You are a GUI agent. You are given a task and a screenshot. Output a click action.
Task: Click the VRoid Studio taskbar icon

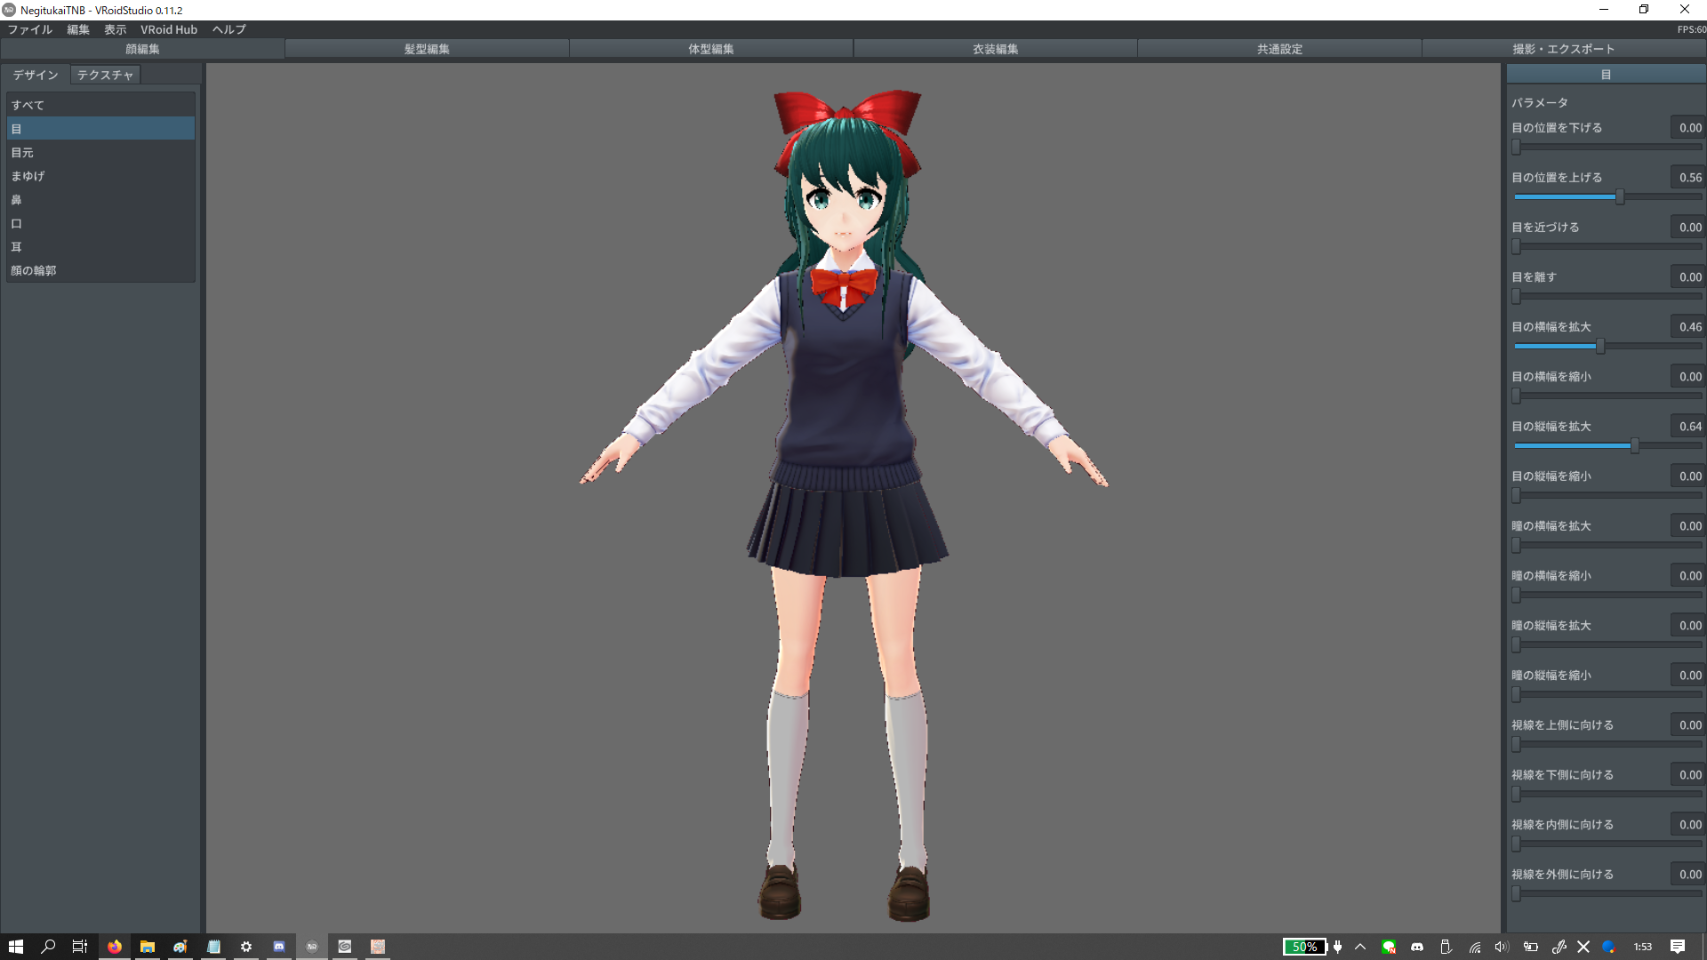coord(312,946)
